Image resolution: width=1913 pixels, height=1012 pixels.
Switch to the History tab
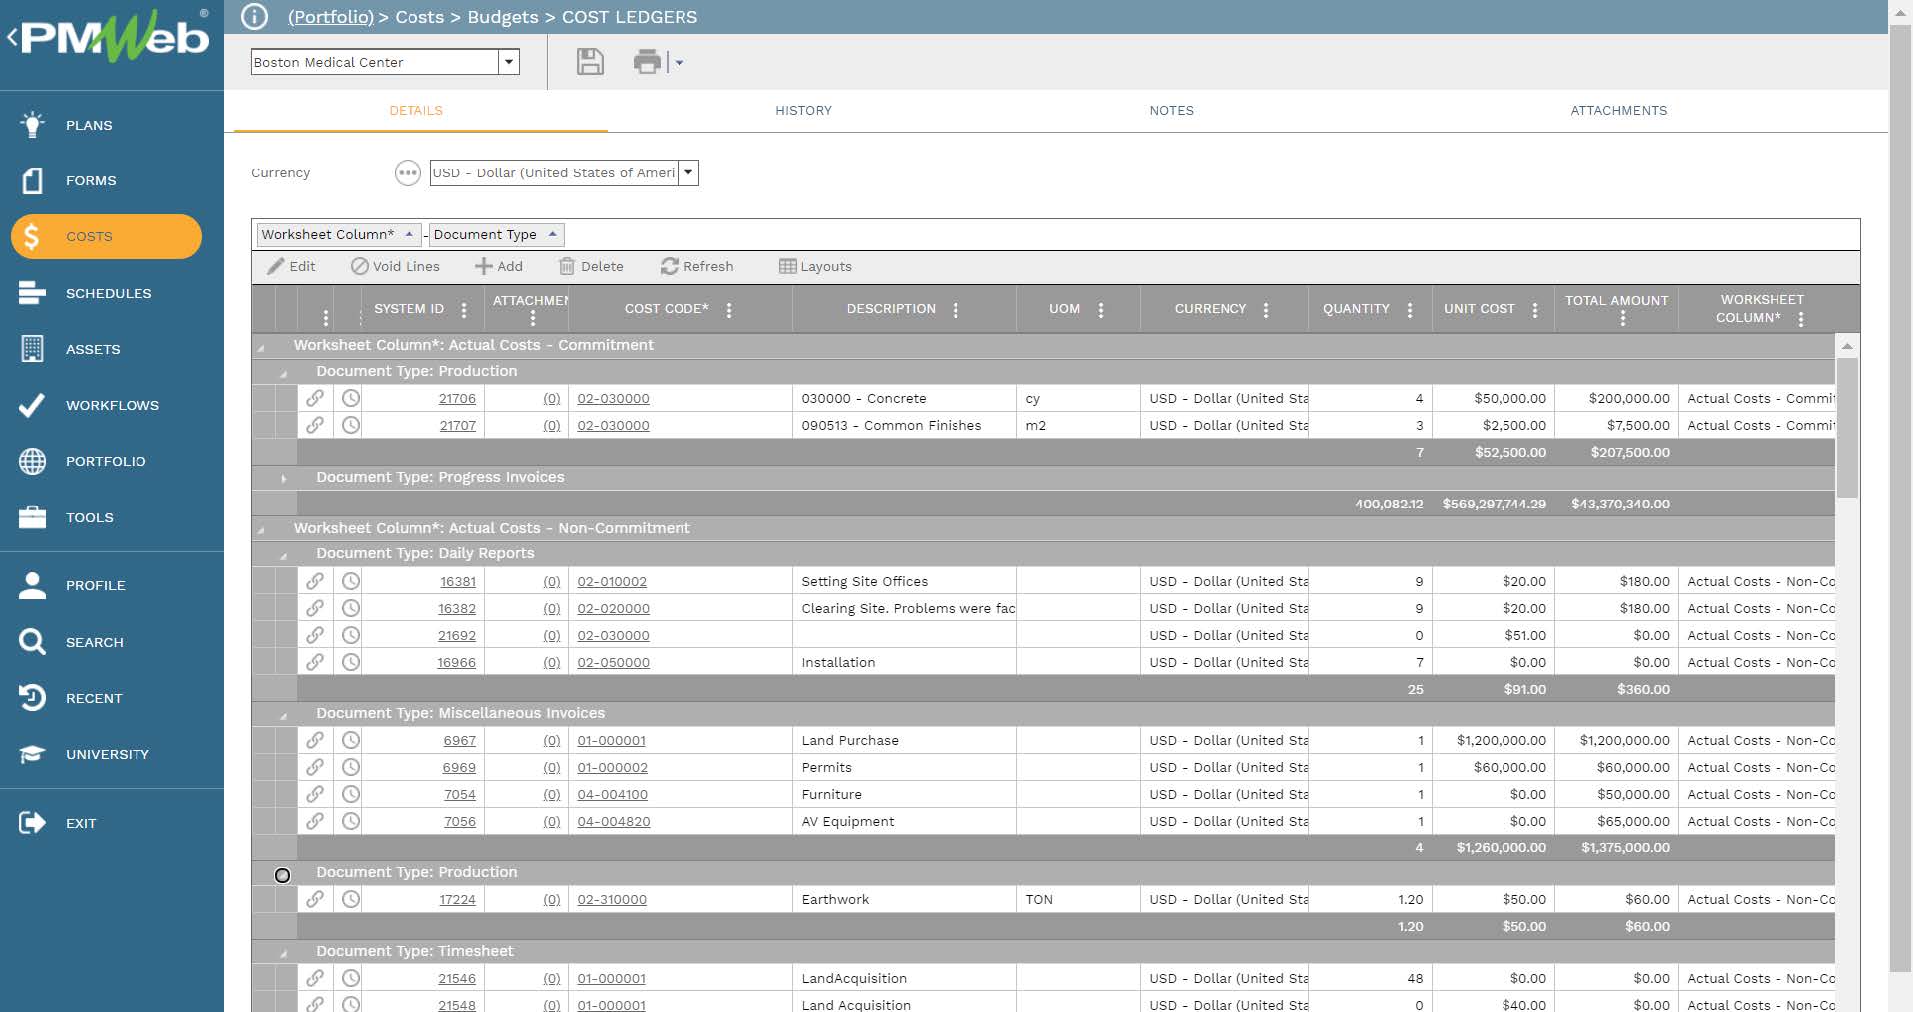click(803, 111)
